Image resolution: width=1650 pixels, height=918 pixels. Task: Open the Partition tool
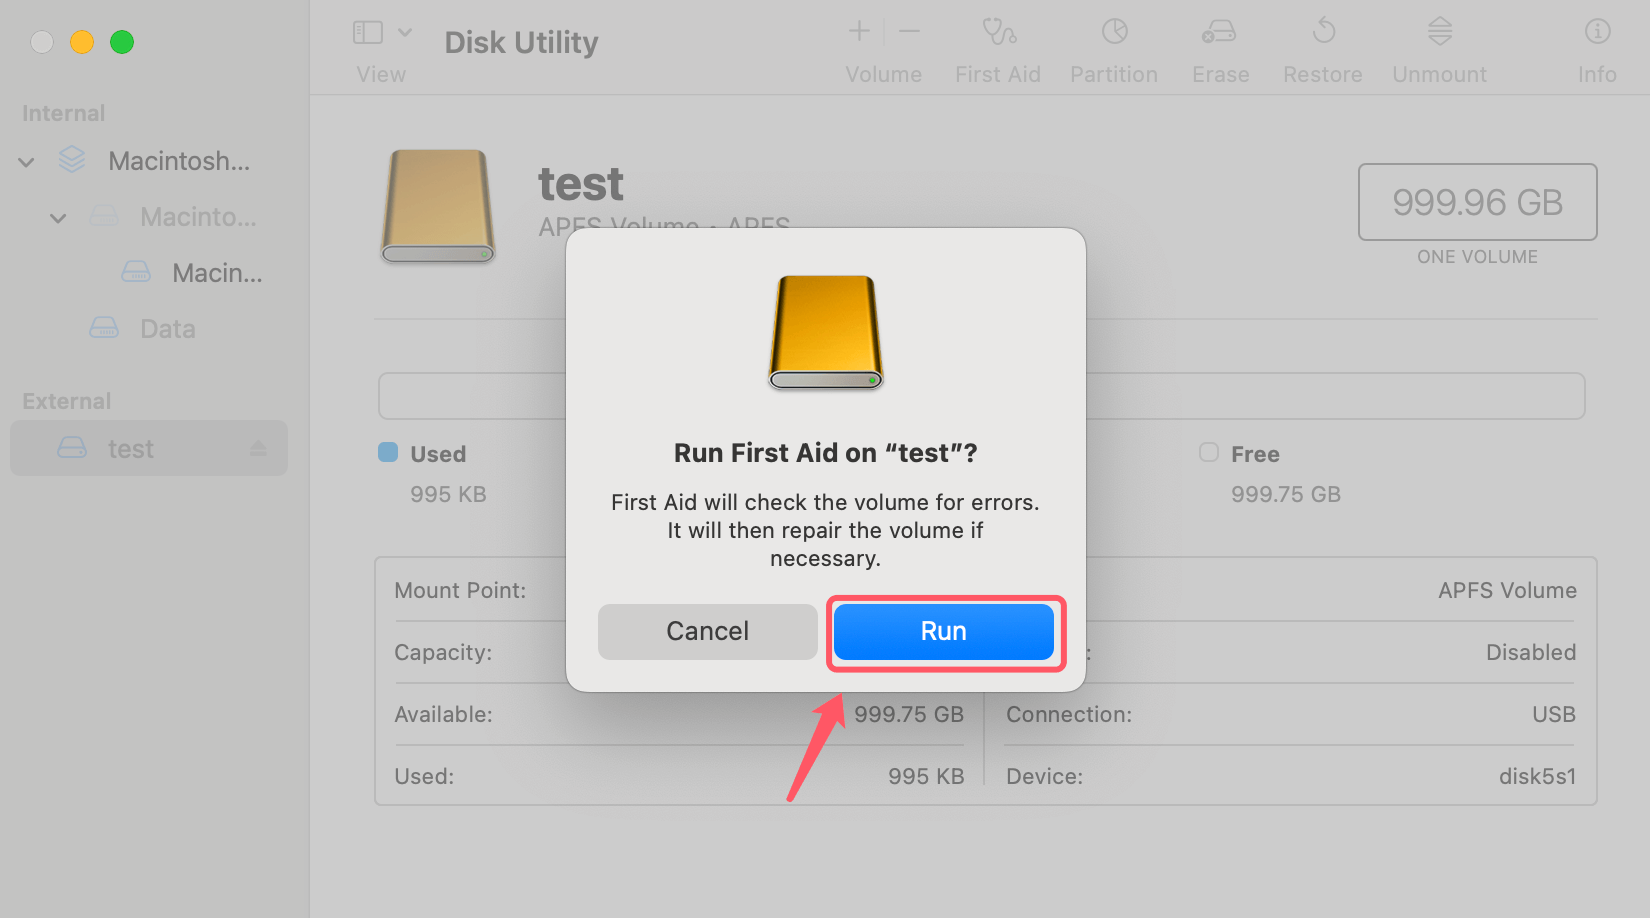pos(1113,45)
